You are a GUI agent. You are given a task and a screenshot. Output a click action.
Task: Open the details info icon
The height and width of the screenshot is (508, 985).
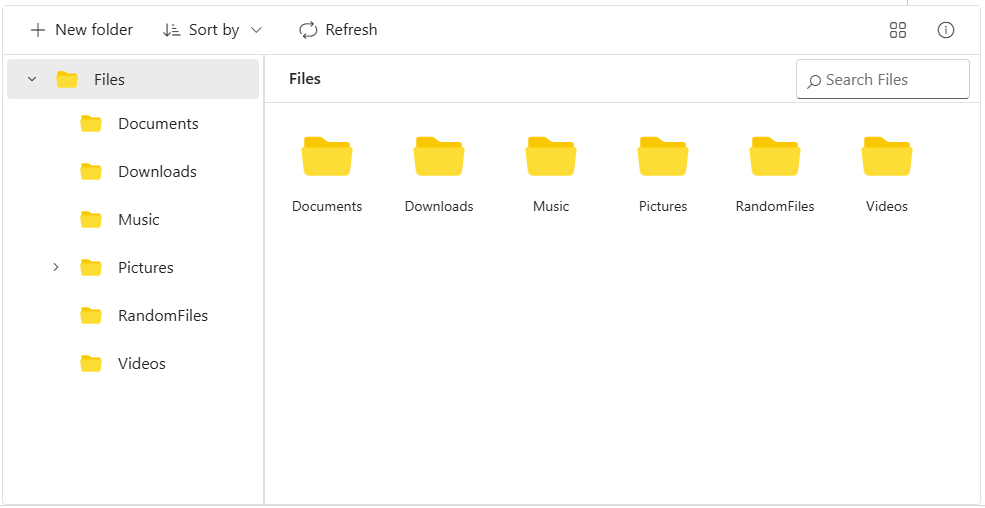click(945, 30)
